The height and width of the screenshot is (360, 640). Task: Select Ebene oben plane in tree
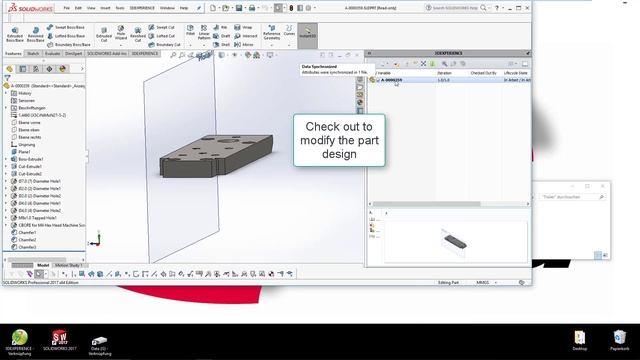pyautogui.click(x=25, y=130)
